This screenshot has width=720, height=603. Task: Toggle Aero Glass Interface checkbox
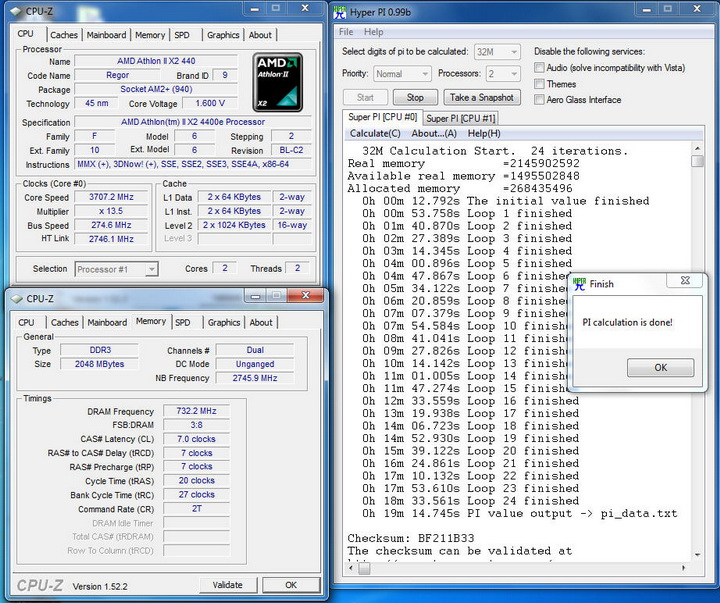click(x=539, y=100)
